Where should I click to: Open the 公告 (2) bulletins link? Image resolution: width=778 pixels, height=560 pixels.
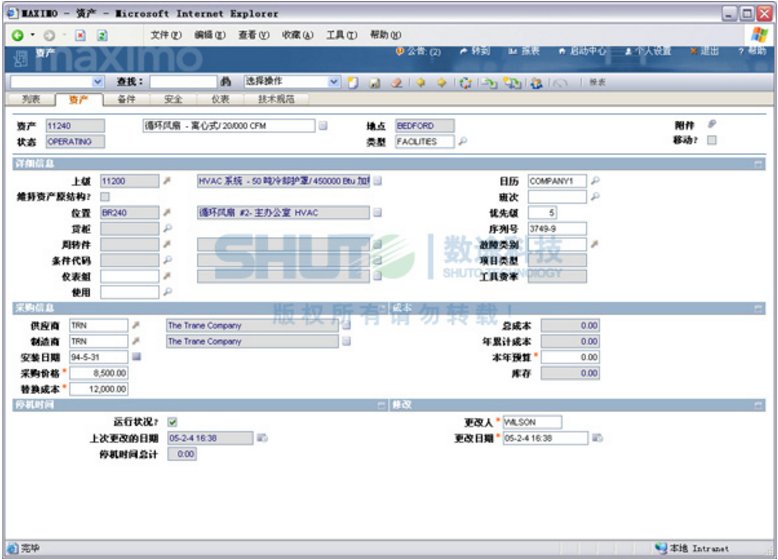pyautogui.click(x=418, y=52)
